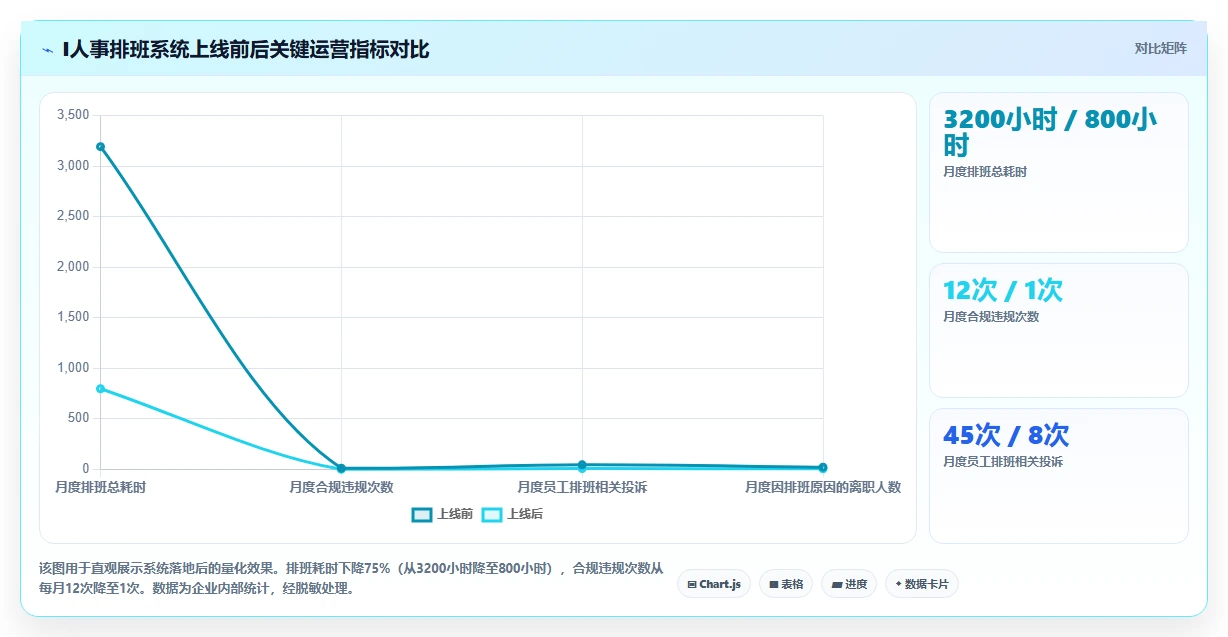Click the lightning icon beside the title

click(47, 49)
